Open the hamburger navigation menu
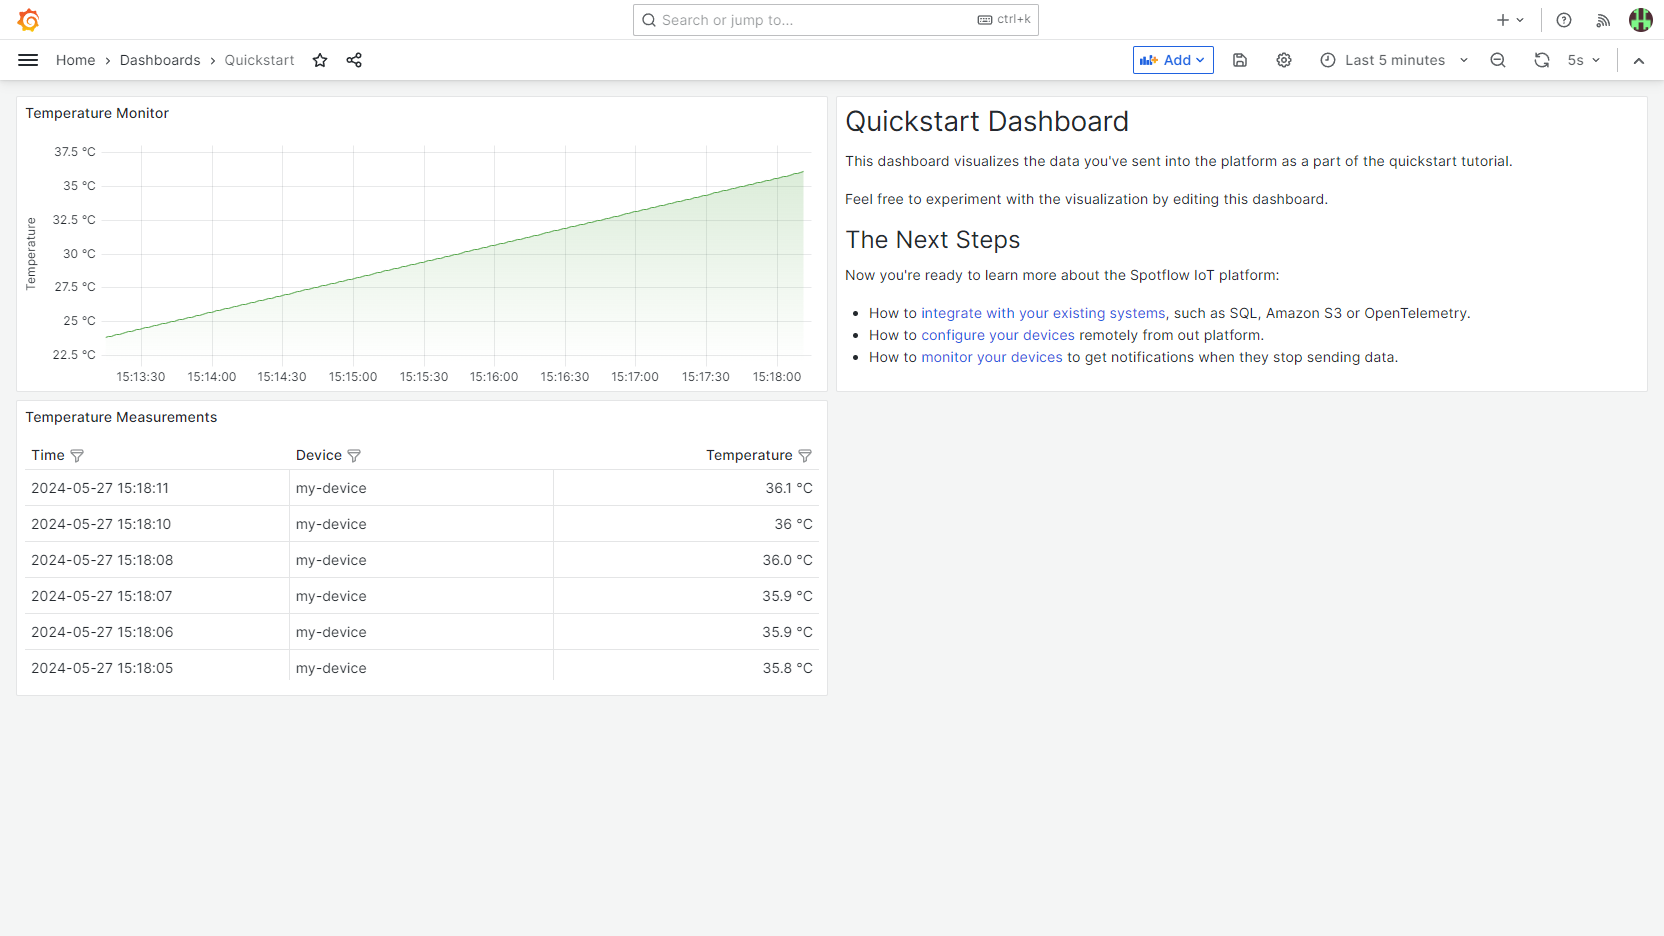The image size is (1664, 936). [x=28, y=60]
